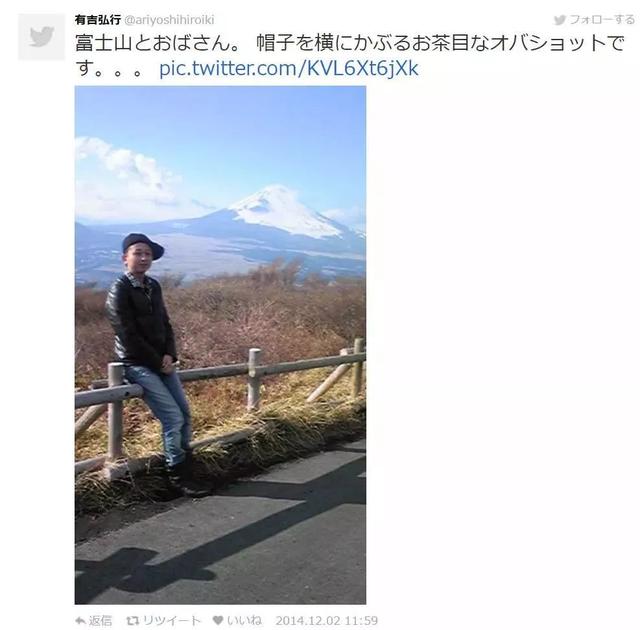Open the 2014.12.02 11:59 timestamp
The width and height of the screenshot is (640, 630).
(327, 621)
